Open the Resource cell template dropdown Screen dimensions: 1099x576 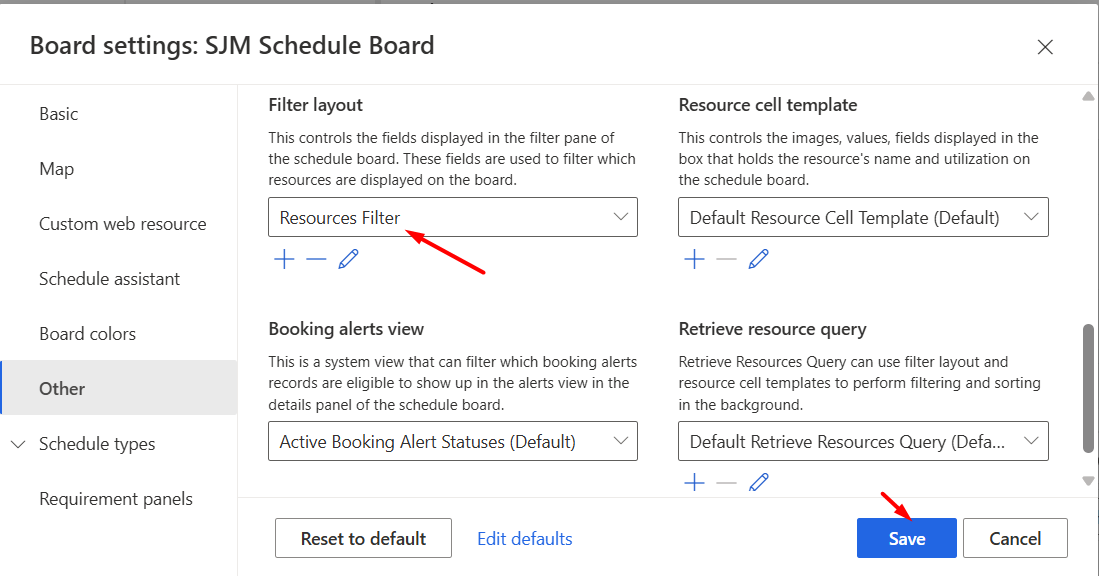(x=863, y=217)
